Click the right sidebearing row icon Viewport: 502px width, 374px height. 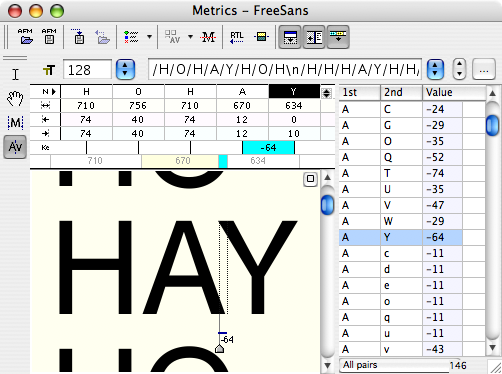(45, 134)
